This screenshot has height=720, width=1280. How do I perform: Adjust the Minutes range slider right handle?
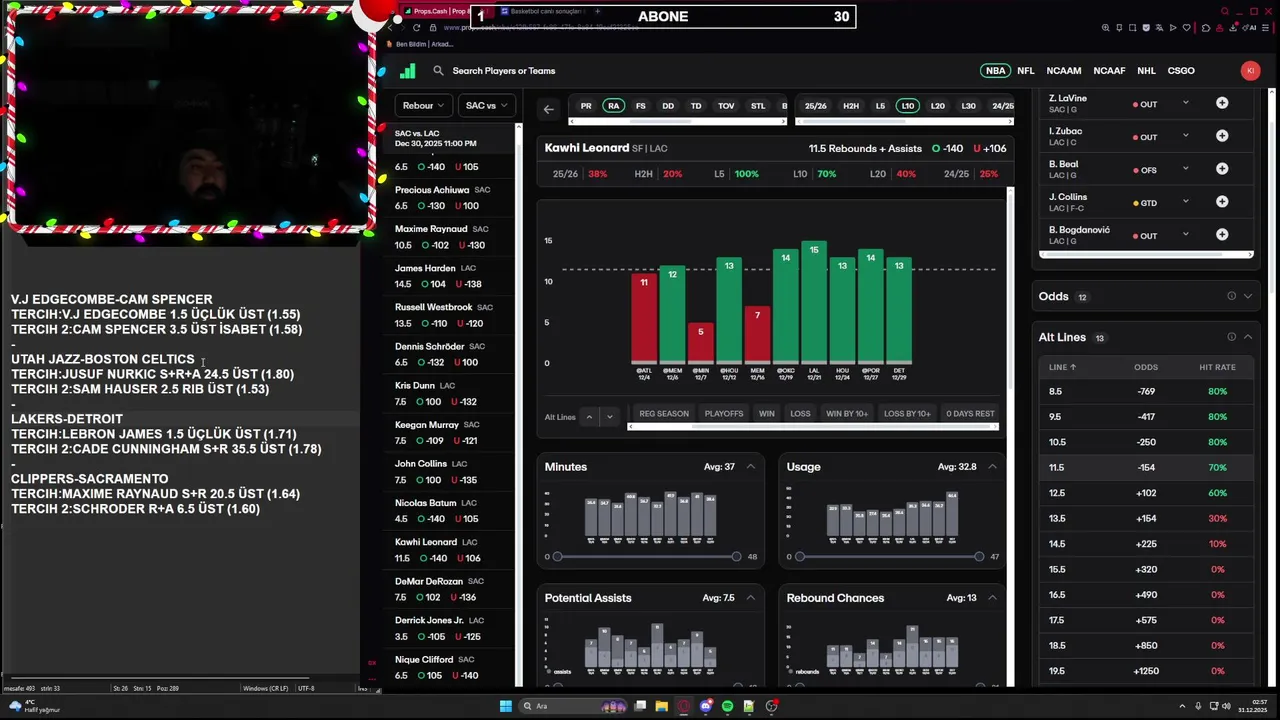736,556
